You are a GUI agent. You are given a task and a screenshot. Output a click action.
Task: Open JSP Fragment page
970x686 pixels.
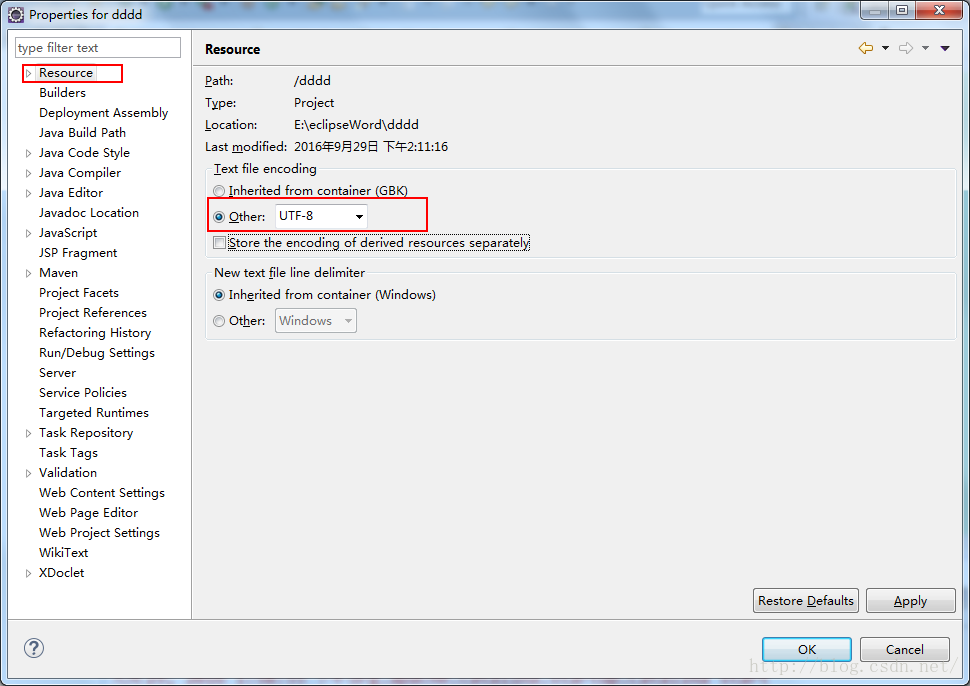(78, 252)
